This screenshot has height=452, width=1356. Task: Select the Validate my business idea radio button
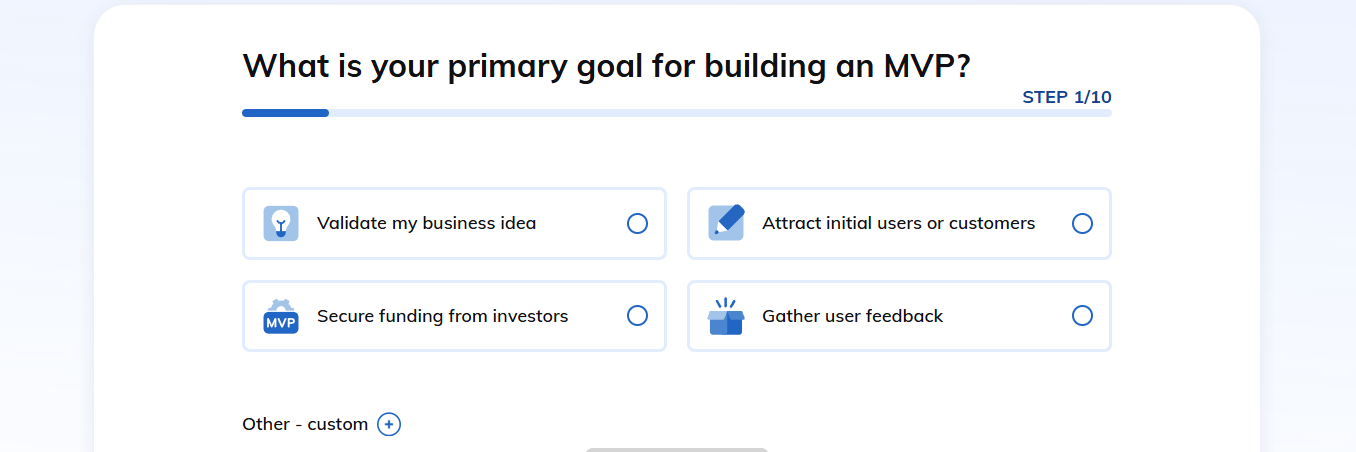pos(637,223)
